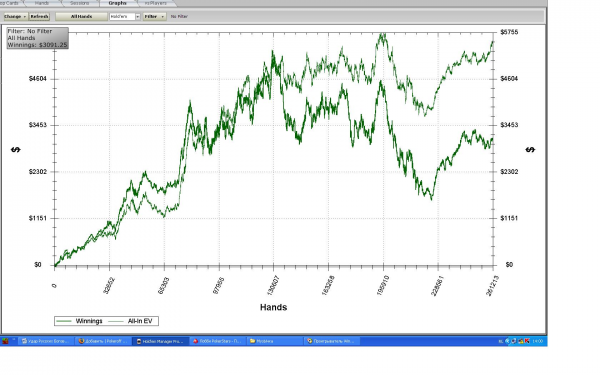The height and width of the screenshot is (375, 600).
Task: Switch to the Hands tab
Action: pos(42,3)
